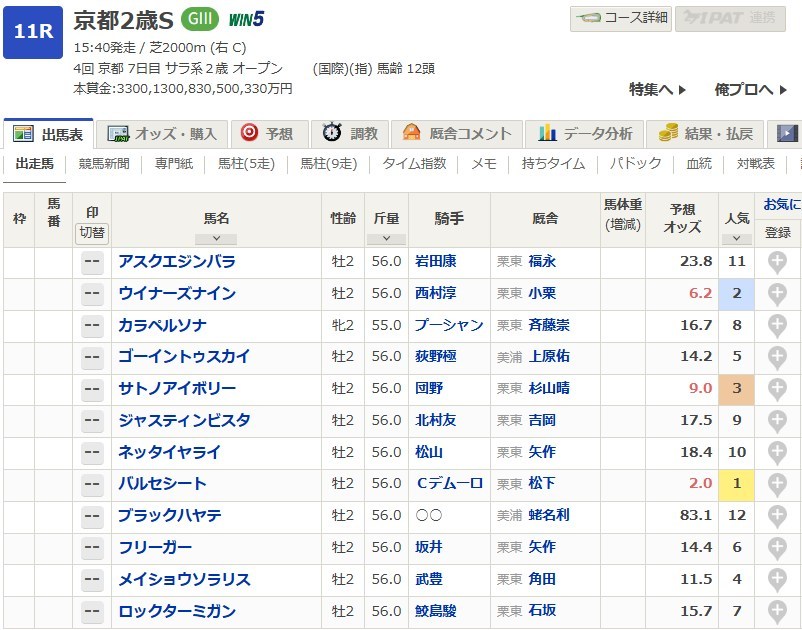Click the コース詳細 button
The width and height of the screenshot is (802, 630).
621,17
